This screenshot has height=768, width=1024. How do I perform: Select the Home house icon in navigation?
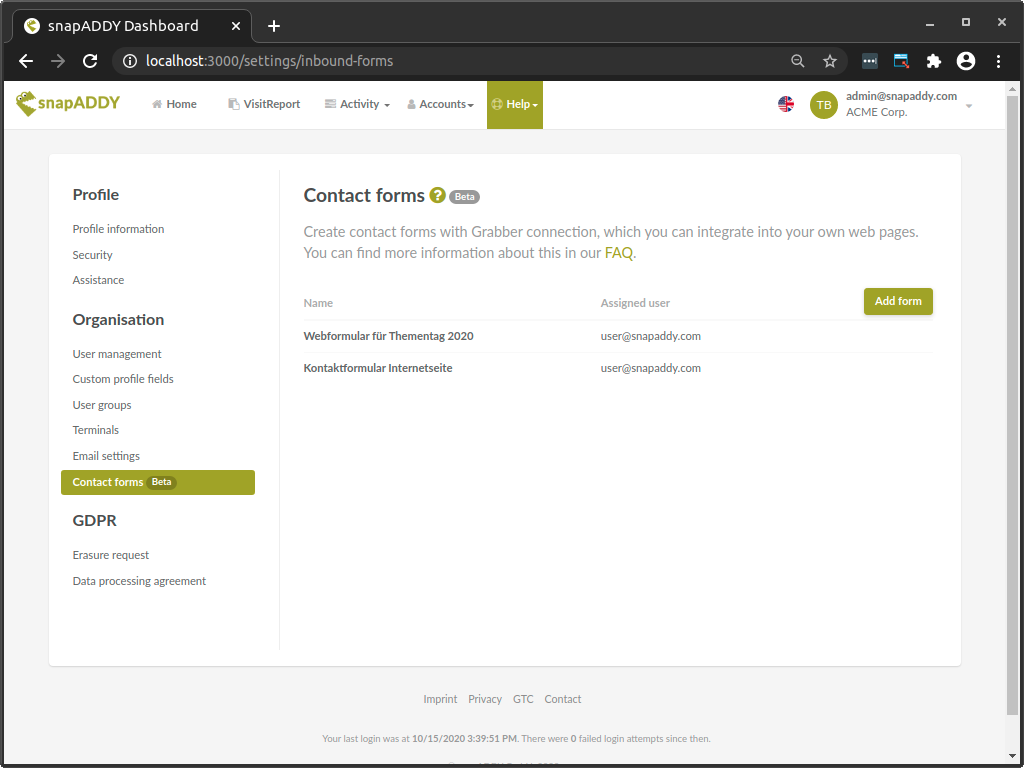click(155, 103)
